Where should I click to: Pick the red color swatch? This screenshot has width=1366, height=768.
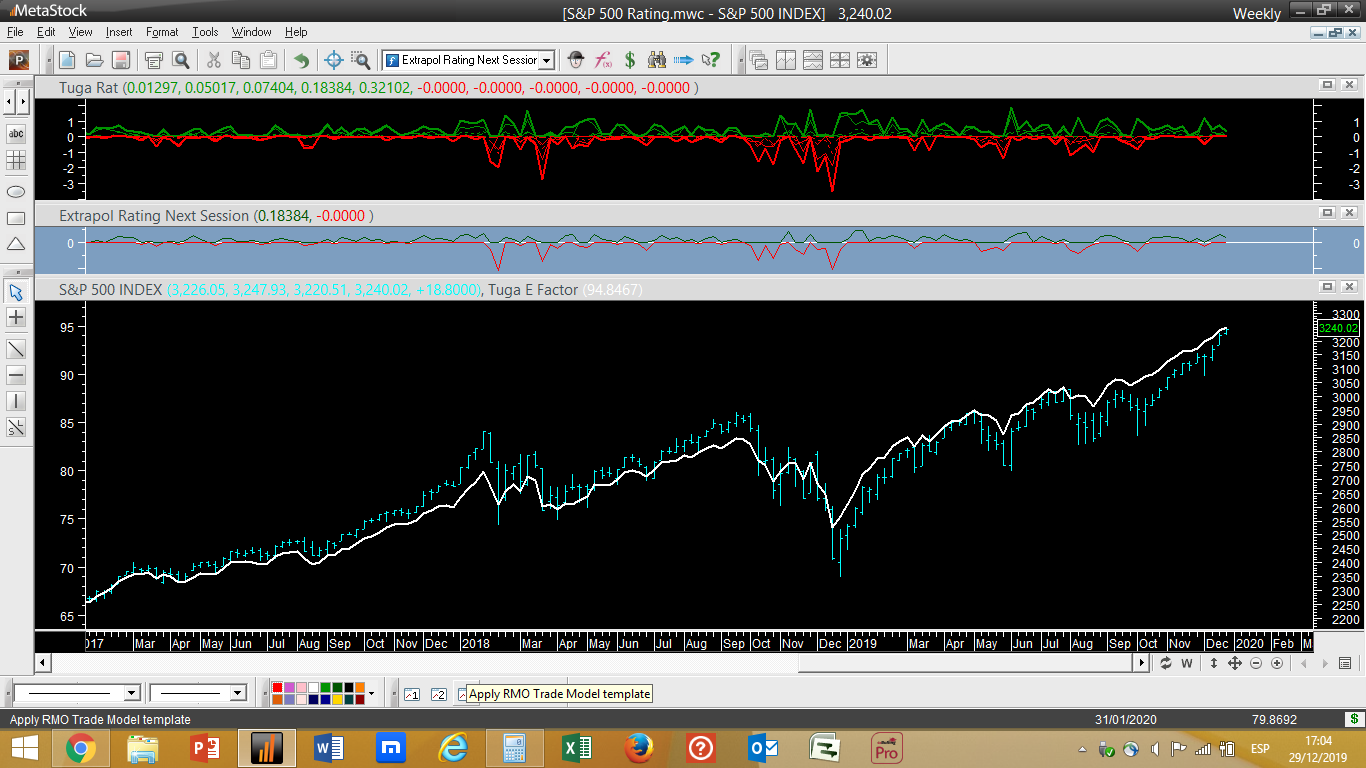(277, 688)
